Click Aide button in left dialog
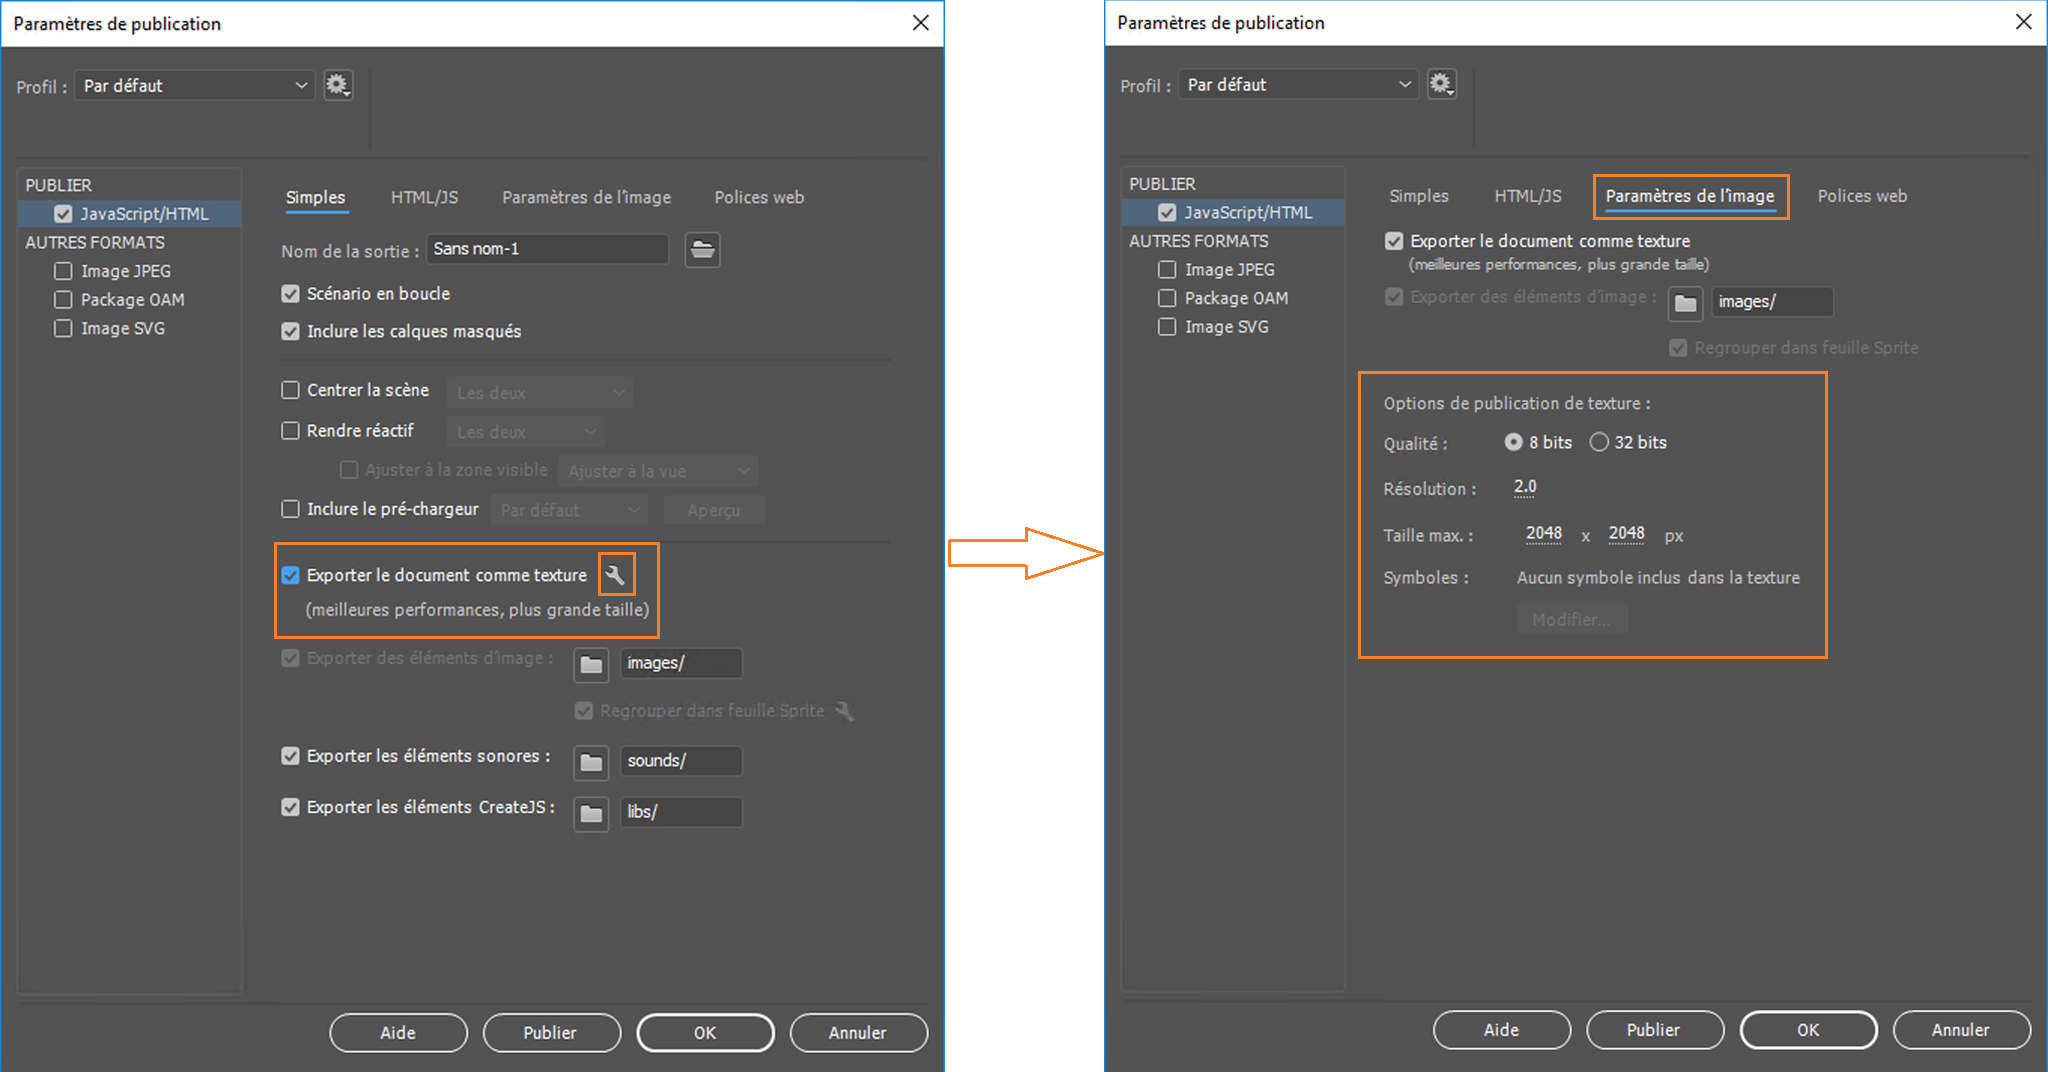 [398, 1033]
